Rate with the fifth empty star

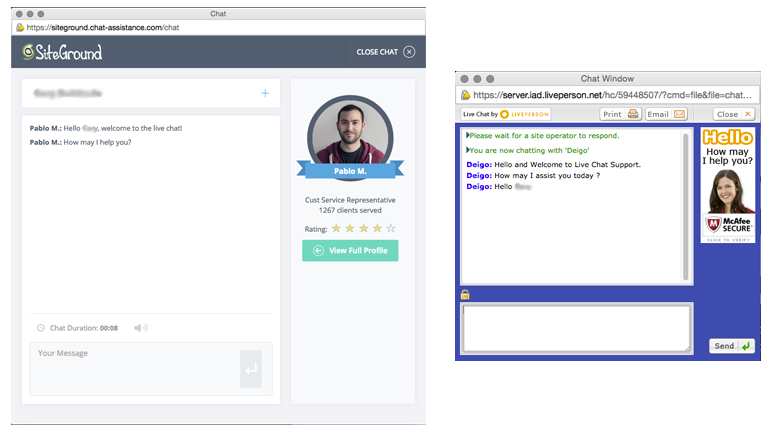coord(391,228)
